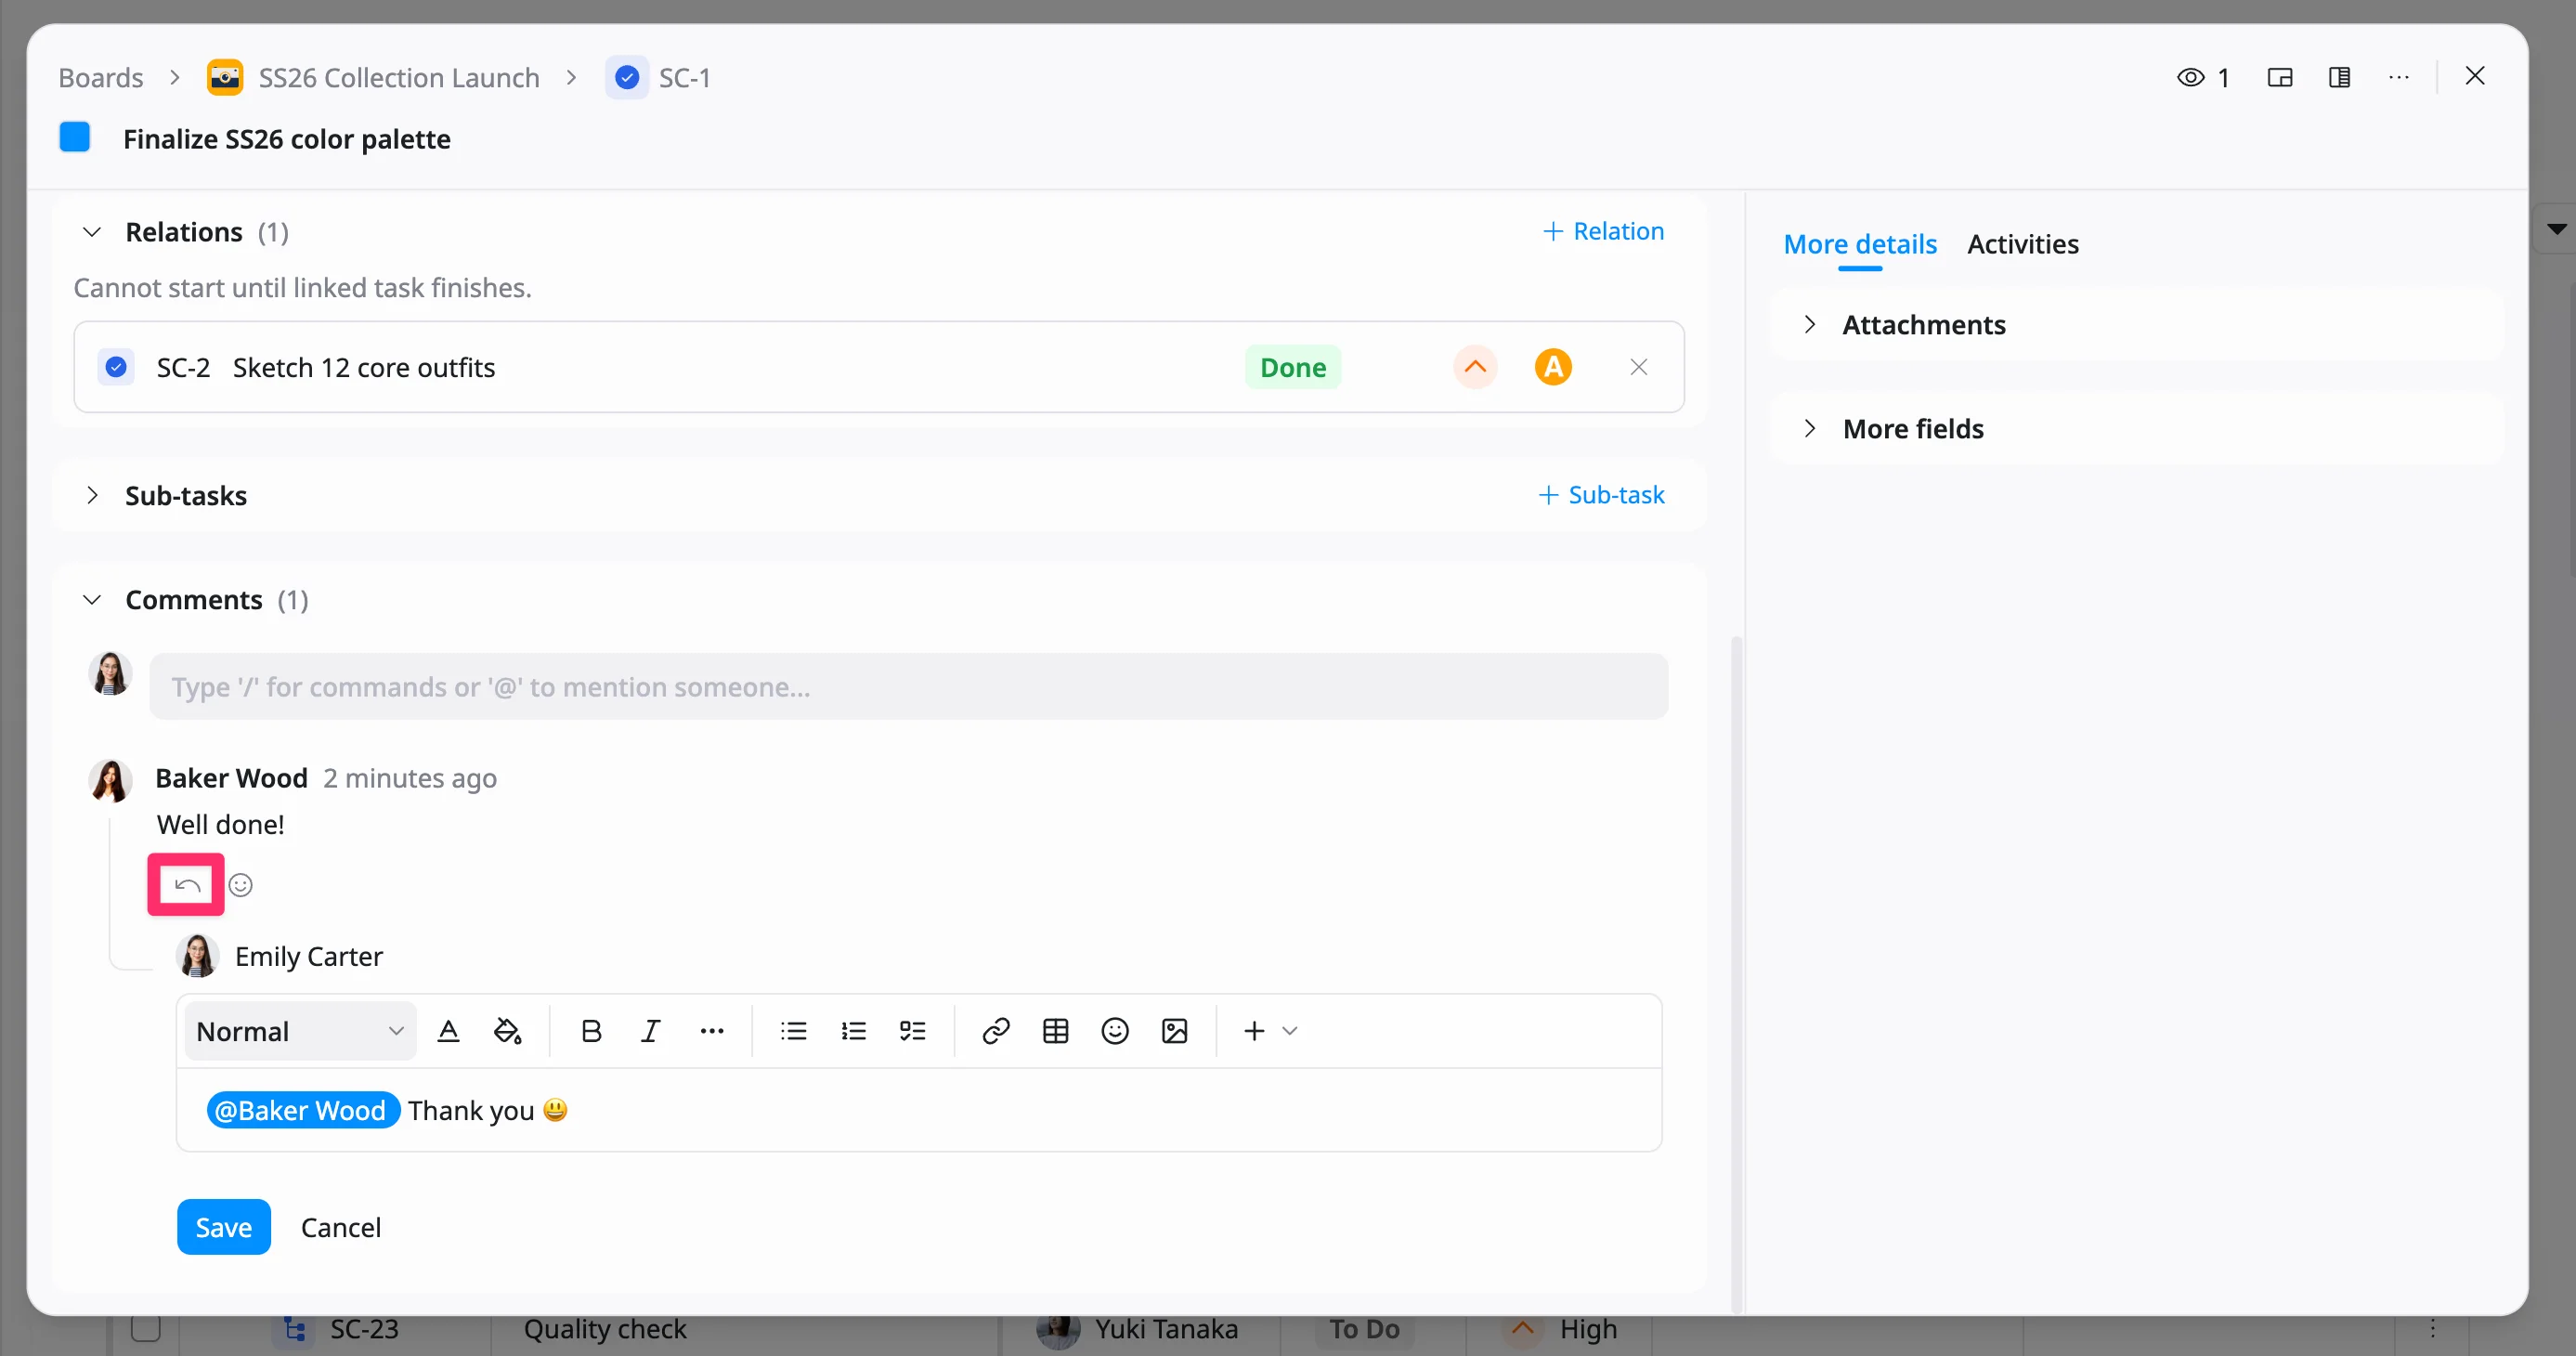Click the To Do status of SC-23
2576x1356 pixels.
pos(1364,1328)
